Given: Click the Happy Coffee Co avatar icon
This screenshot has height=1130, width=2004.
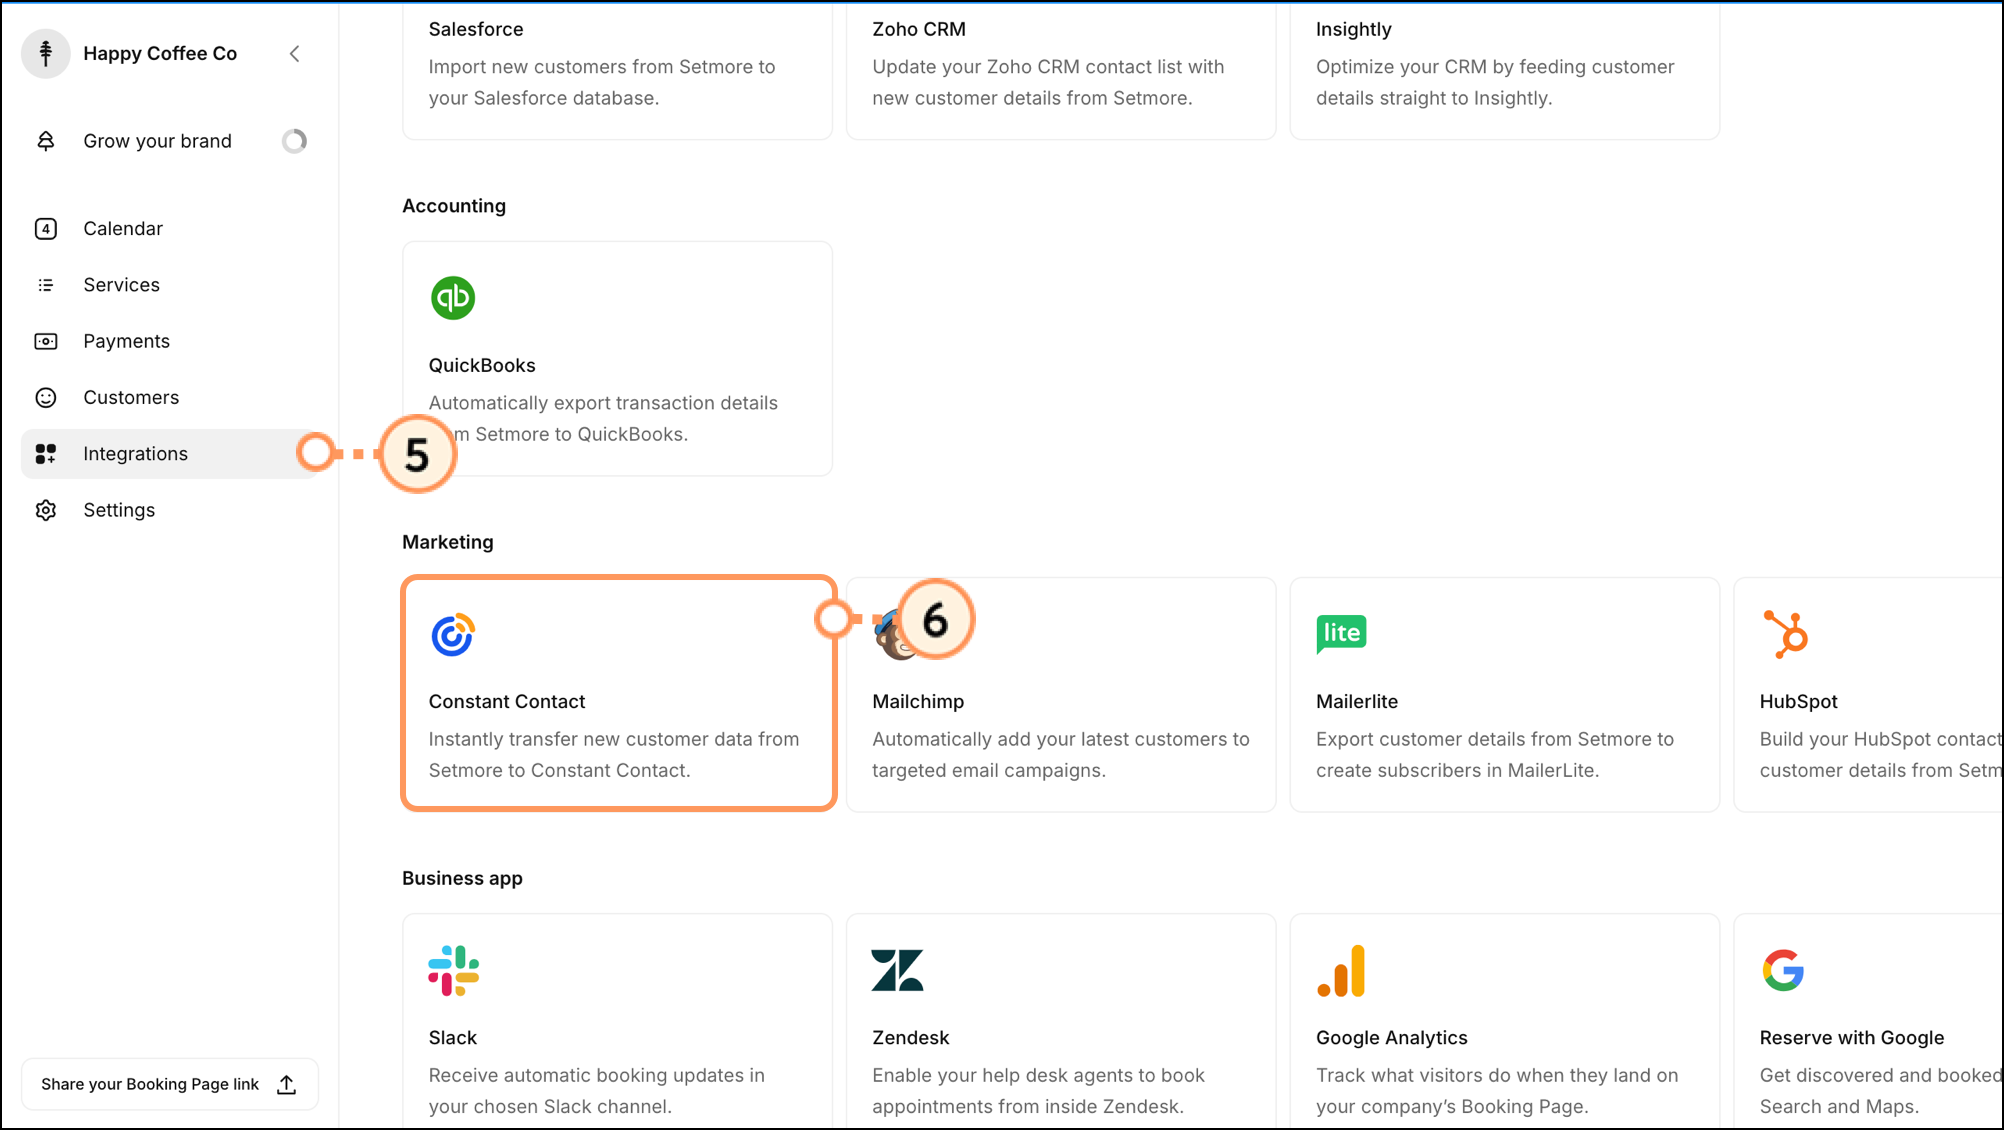Looking at the screenshot, I should click(x=46, y=53).
